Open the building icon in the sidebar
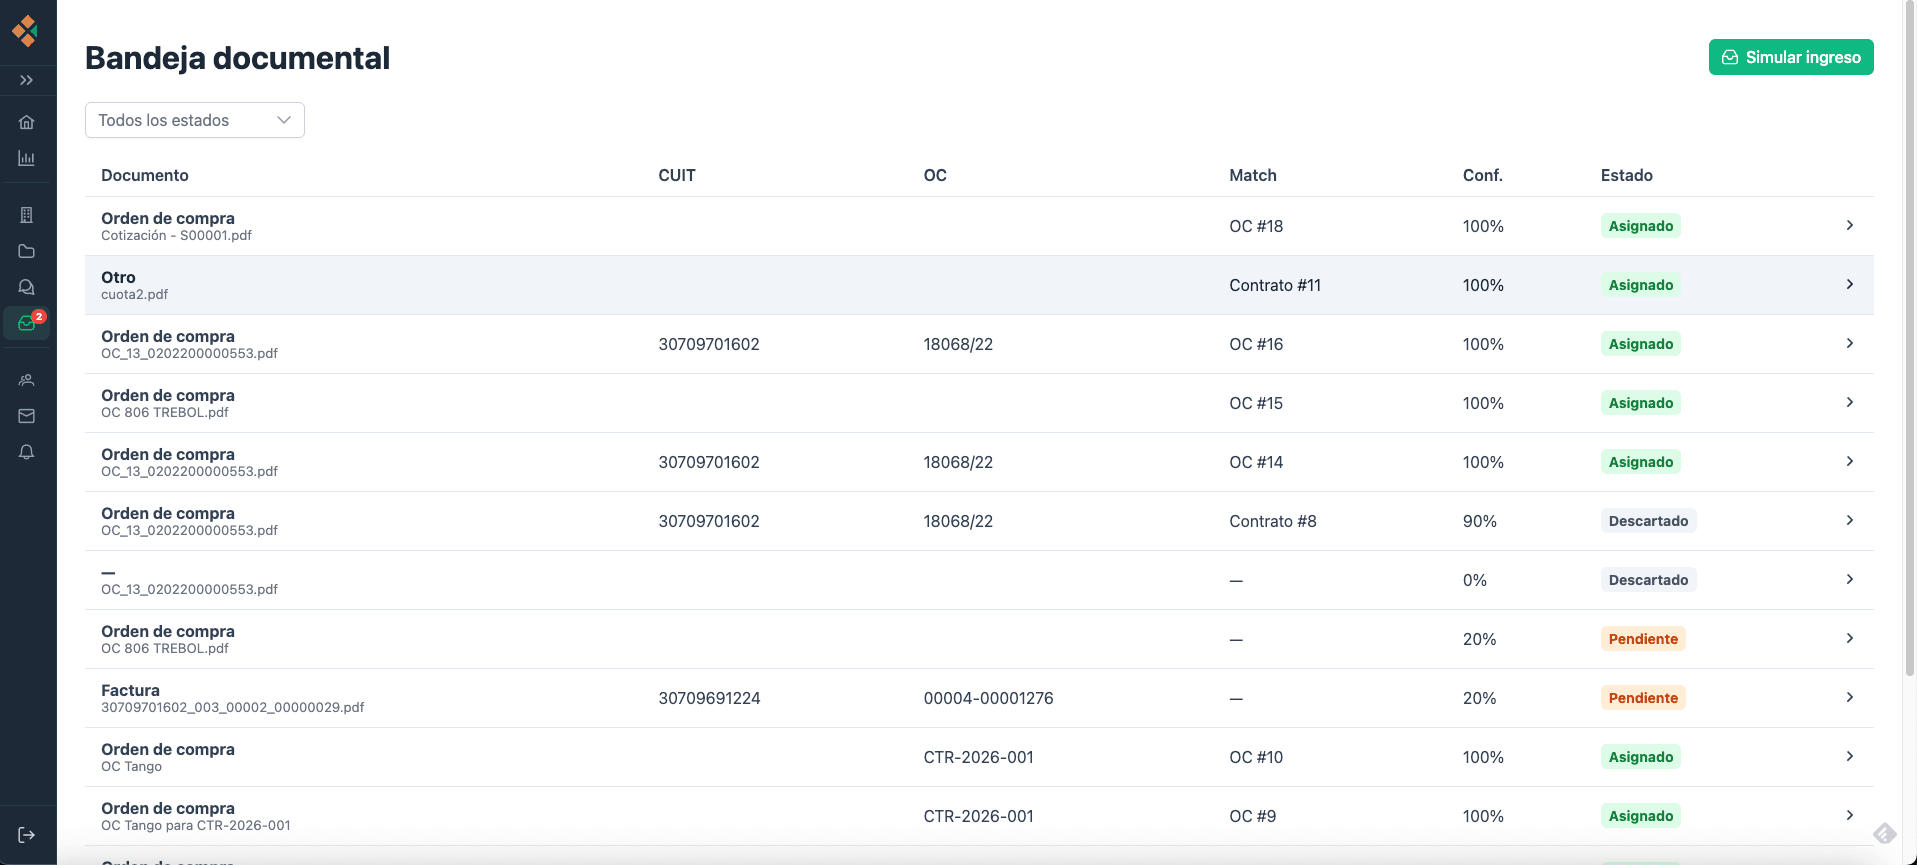The width and height of the screenshot is (1917, 865). pos(27,215)
